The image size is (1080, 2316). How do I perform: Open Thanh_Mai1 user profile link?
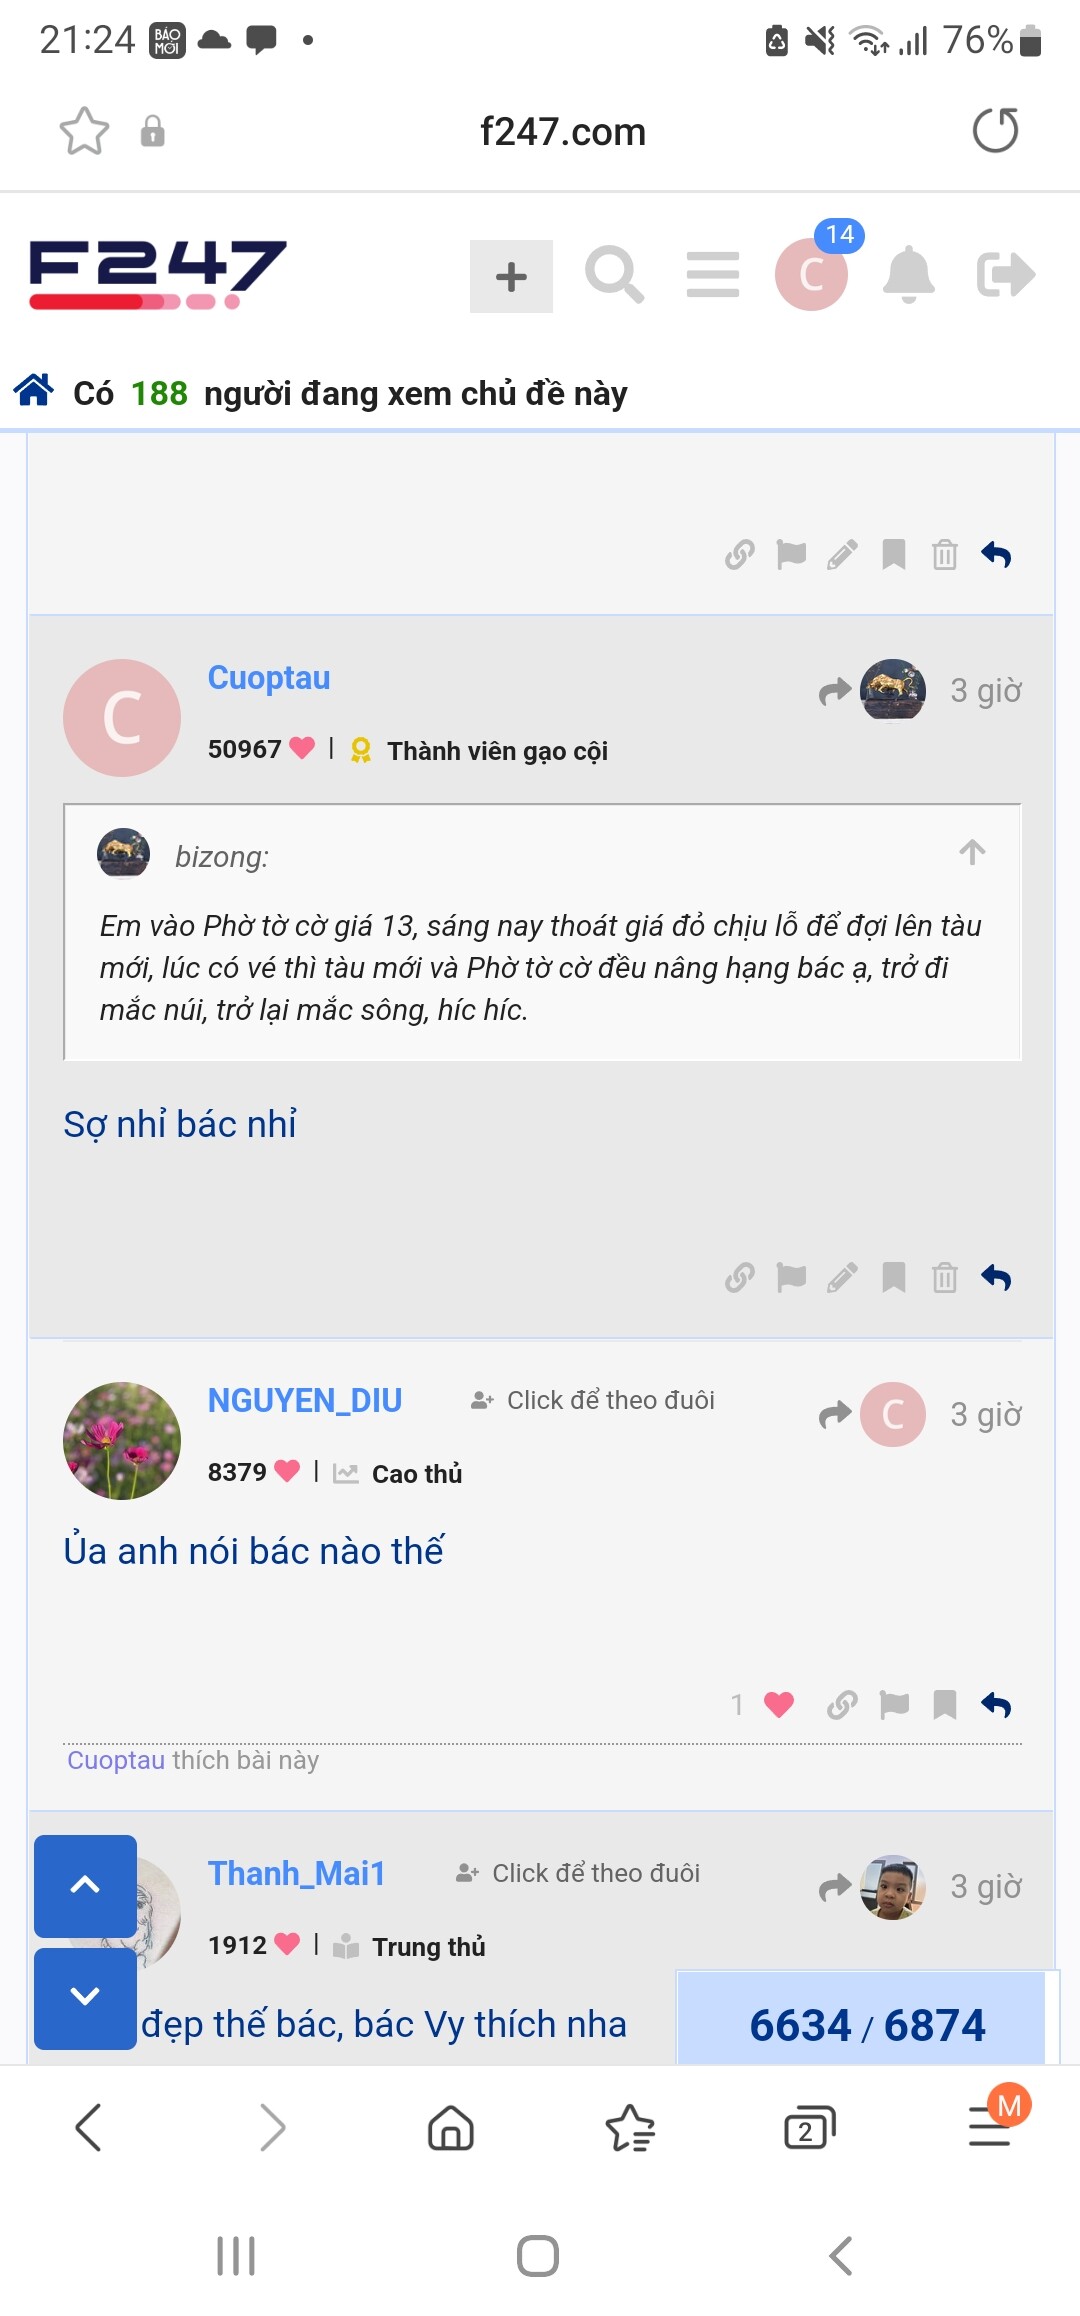coord(296,1873)
